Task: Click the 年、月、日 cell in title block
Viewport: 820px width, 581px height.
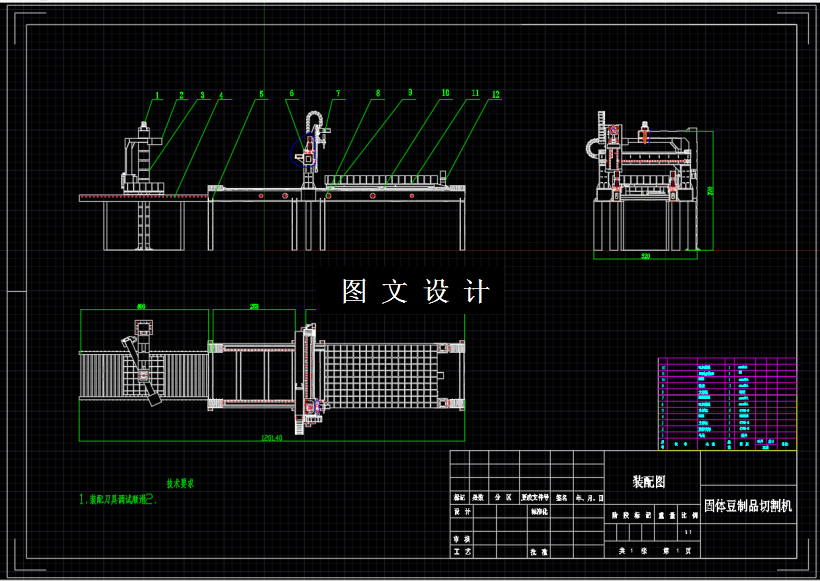Action: (589, 498)
